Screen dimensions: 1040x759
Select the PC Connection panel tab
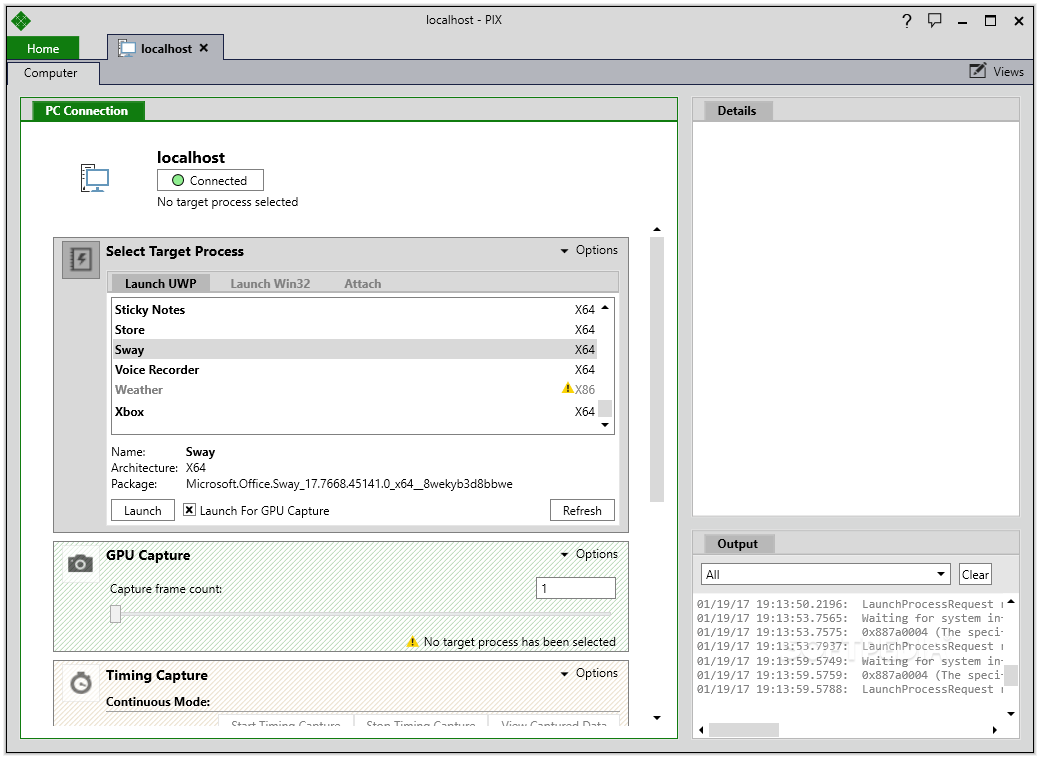click(86, 111)
